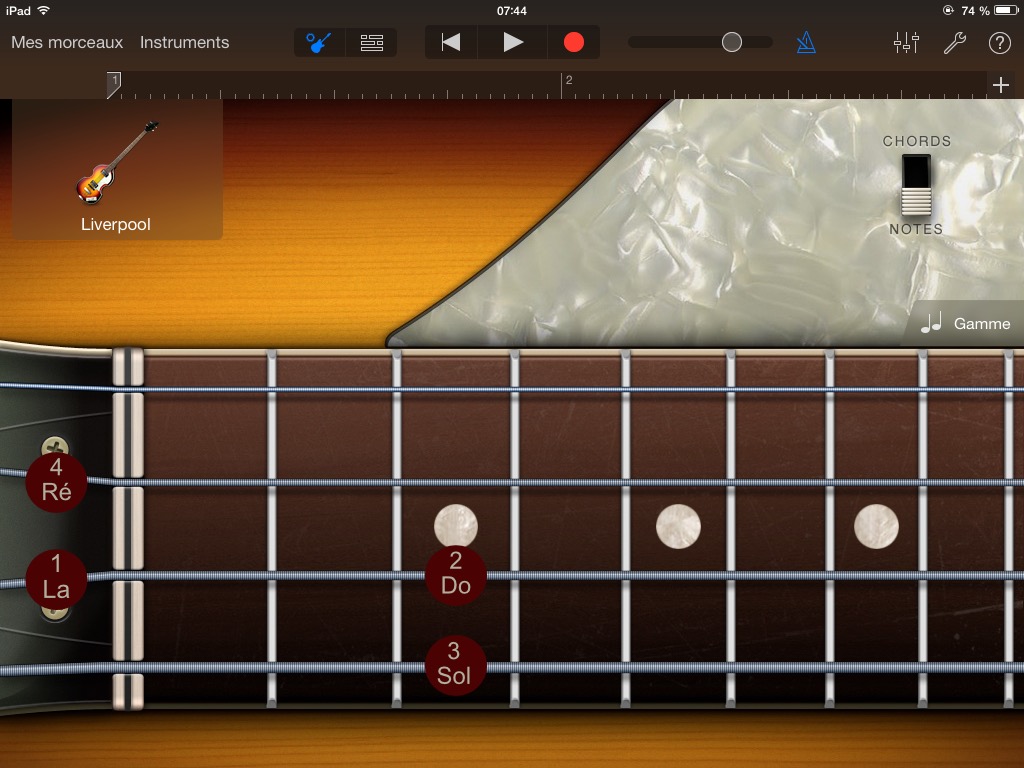Image resolution: width=1024 pixels, height=768 pixels.
Task: Open the Instruments browser
Action: point(185,42)
